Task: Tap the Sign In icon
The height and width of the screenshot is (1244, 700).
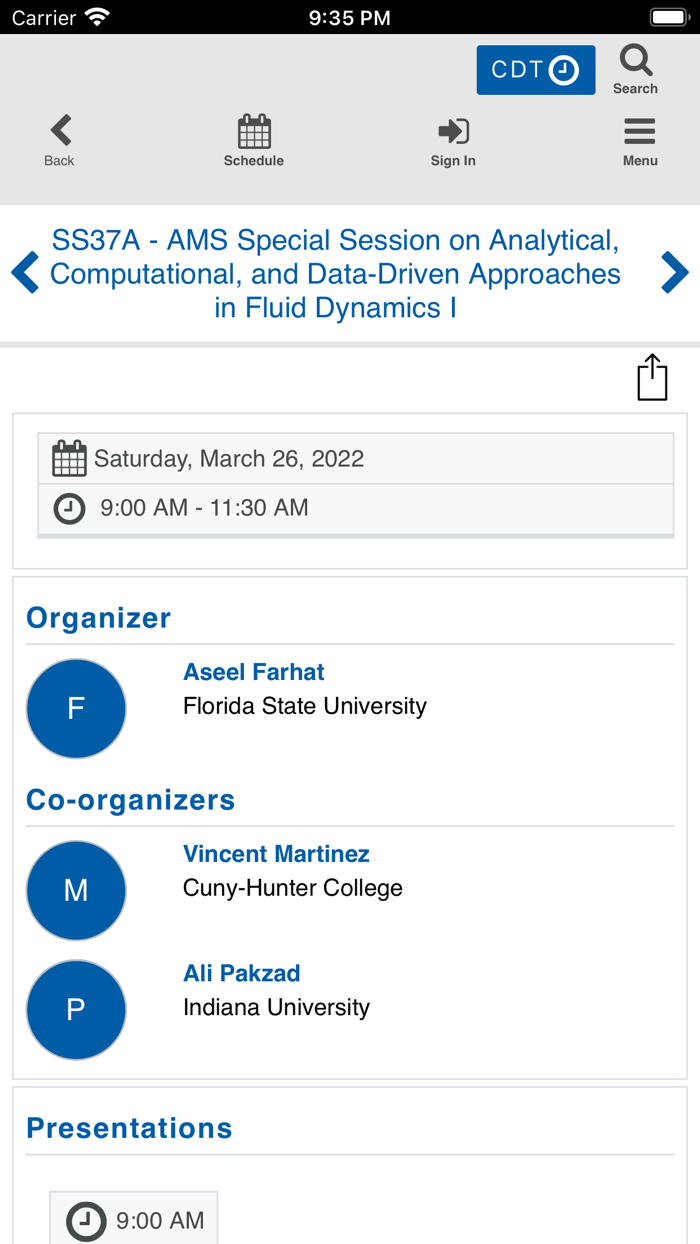Action: (453, 131)
